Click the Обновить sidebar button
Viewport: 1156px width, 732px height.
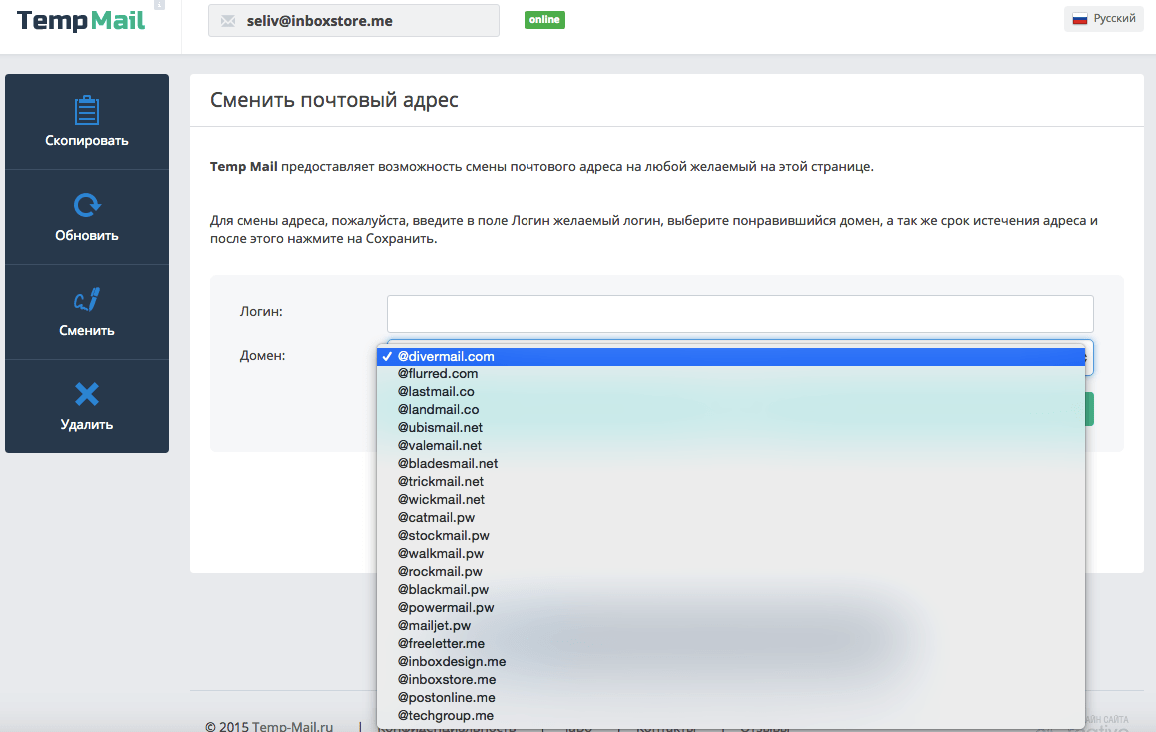87,217
